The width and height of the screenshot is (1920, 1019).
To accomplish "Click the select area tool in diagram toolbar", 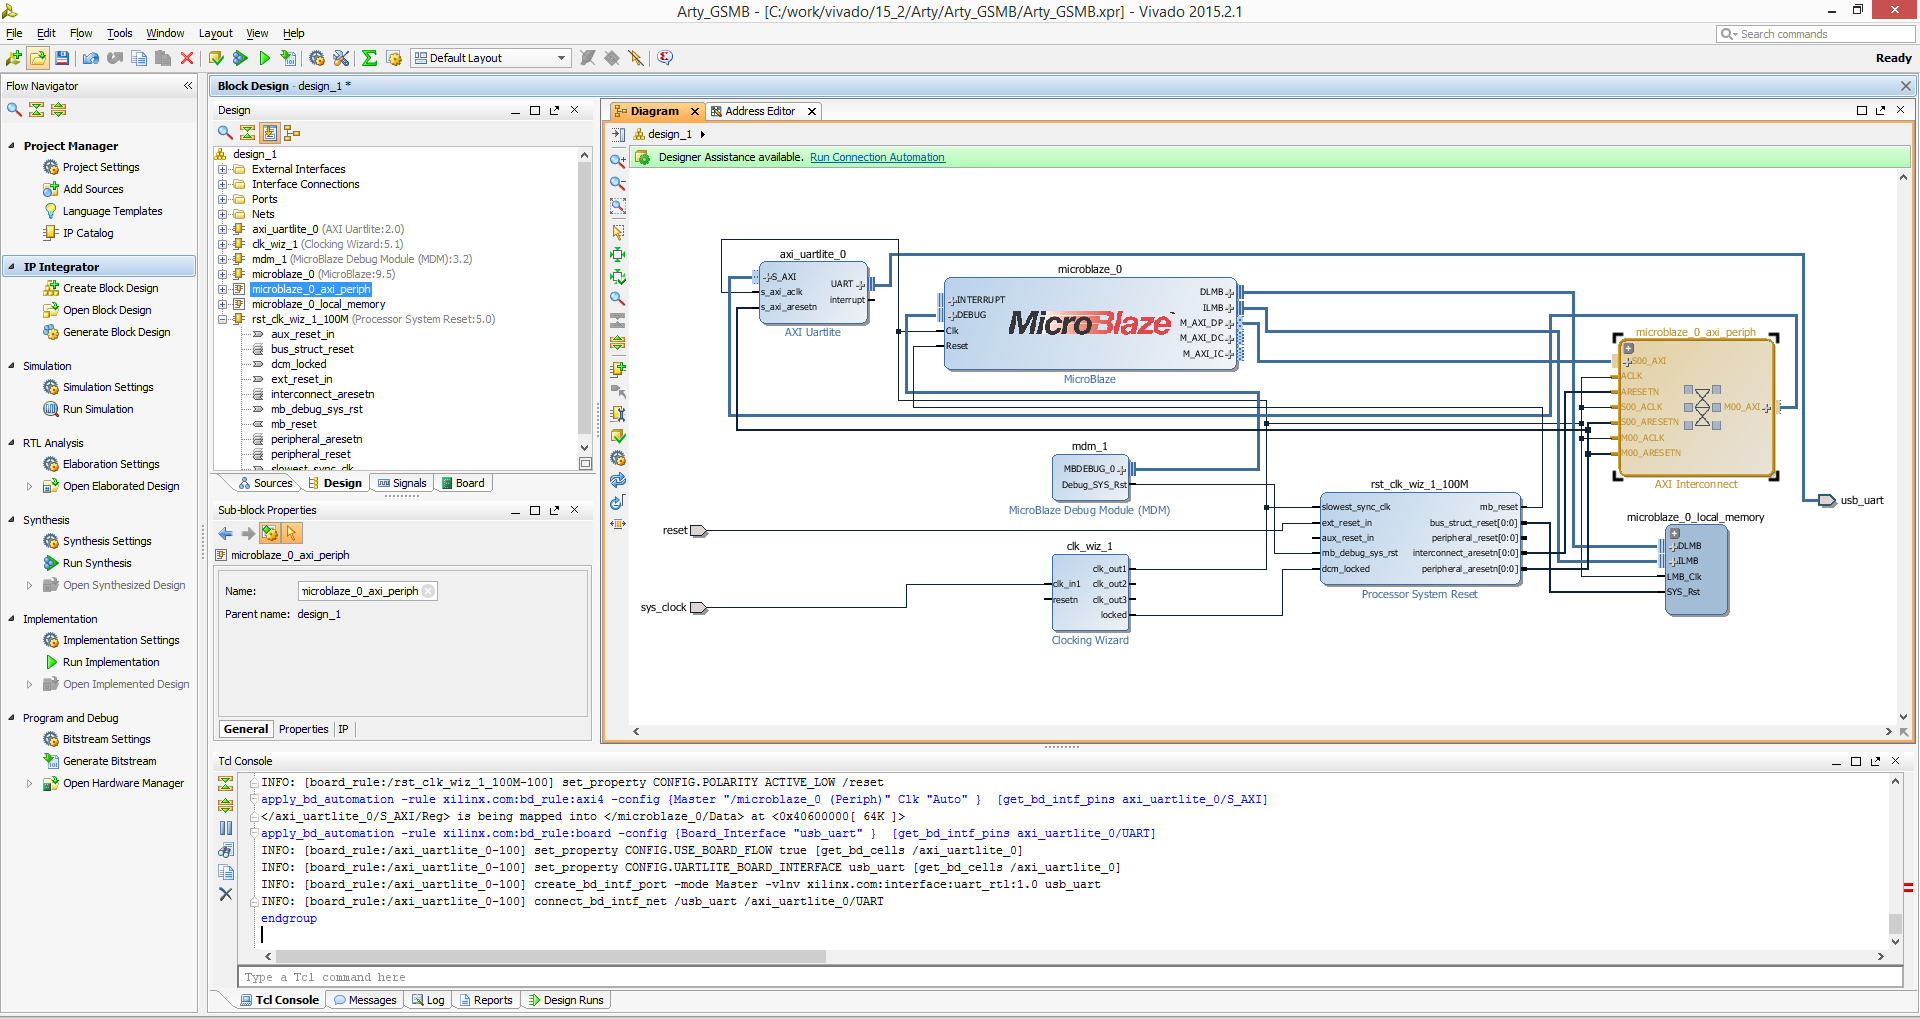I will (x=618, y=231).
